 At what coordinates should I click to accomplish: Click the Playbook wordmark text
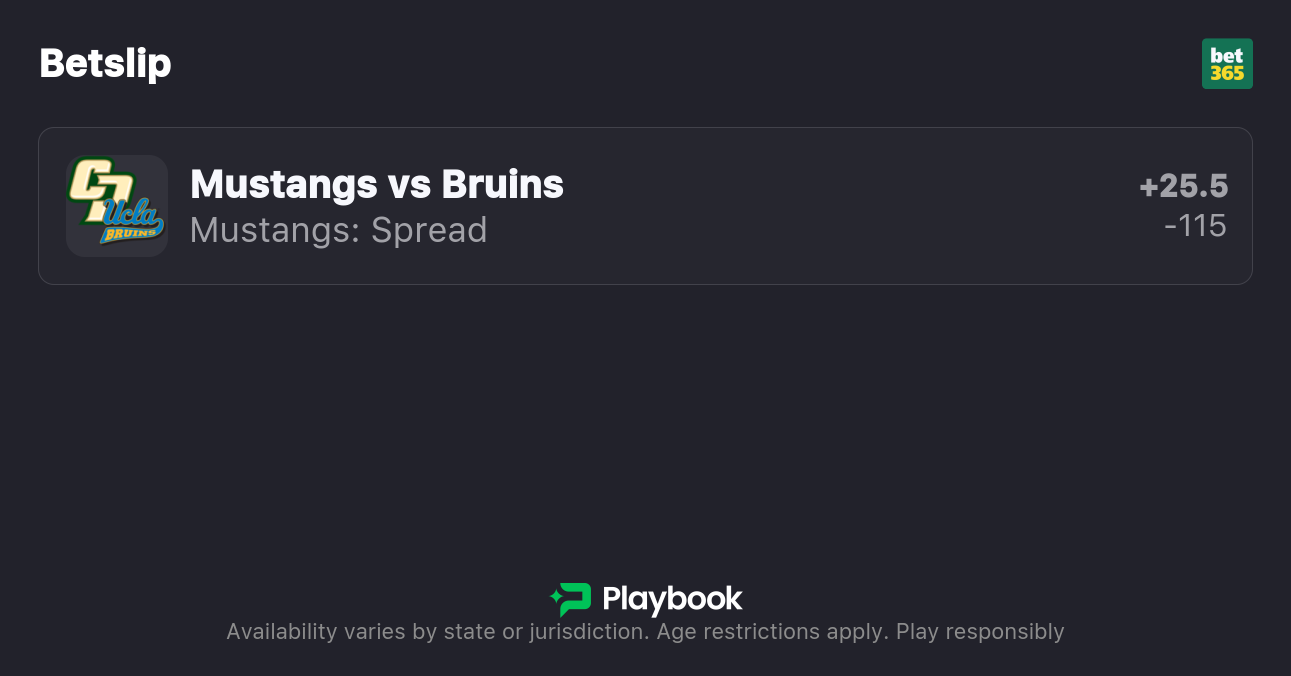coord(672,599)
